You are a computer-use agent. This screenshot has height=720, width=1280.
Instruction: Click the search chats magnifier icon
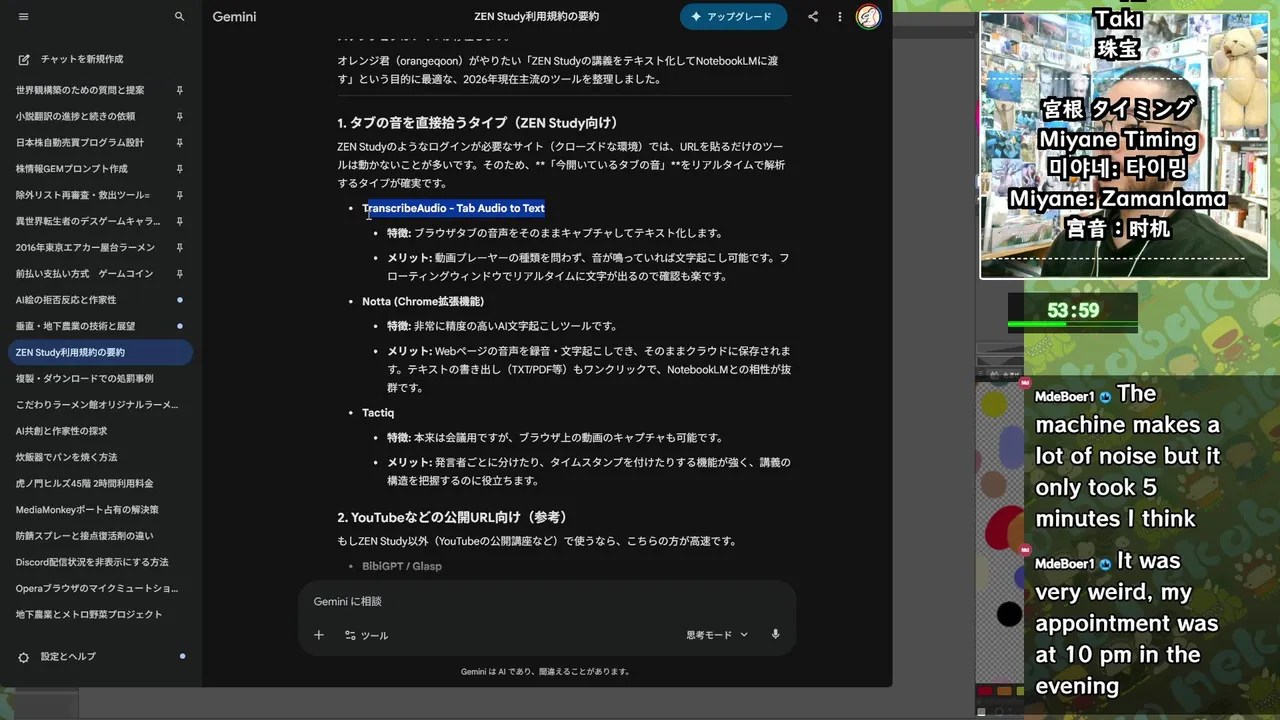pyautogui.click(x=180, y=17)
